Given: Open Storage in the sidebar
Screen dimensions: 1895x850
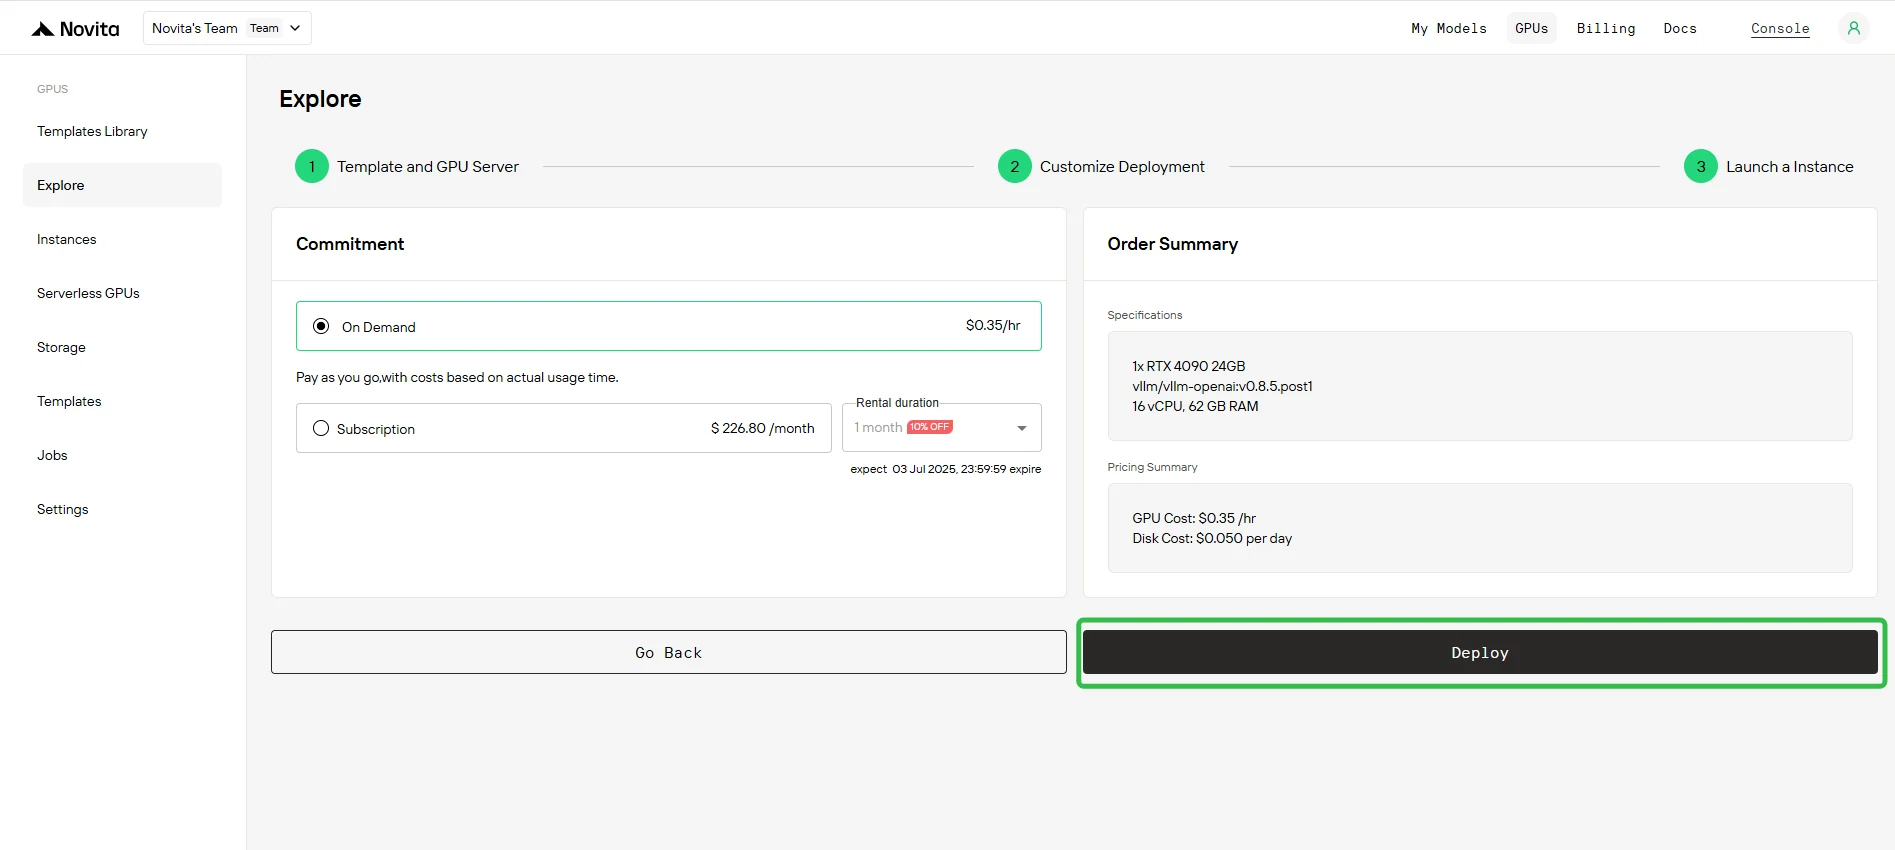Looking at the screenshot, I should (x=61, y=347).
